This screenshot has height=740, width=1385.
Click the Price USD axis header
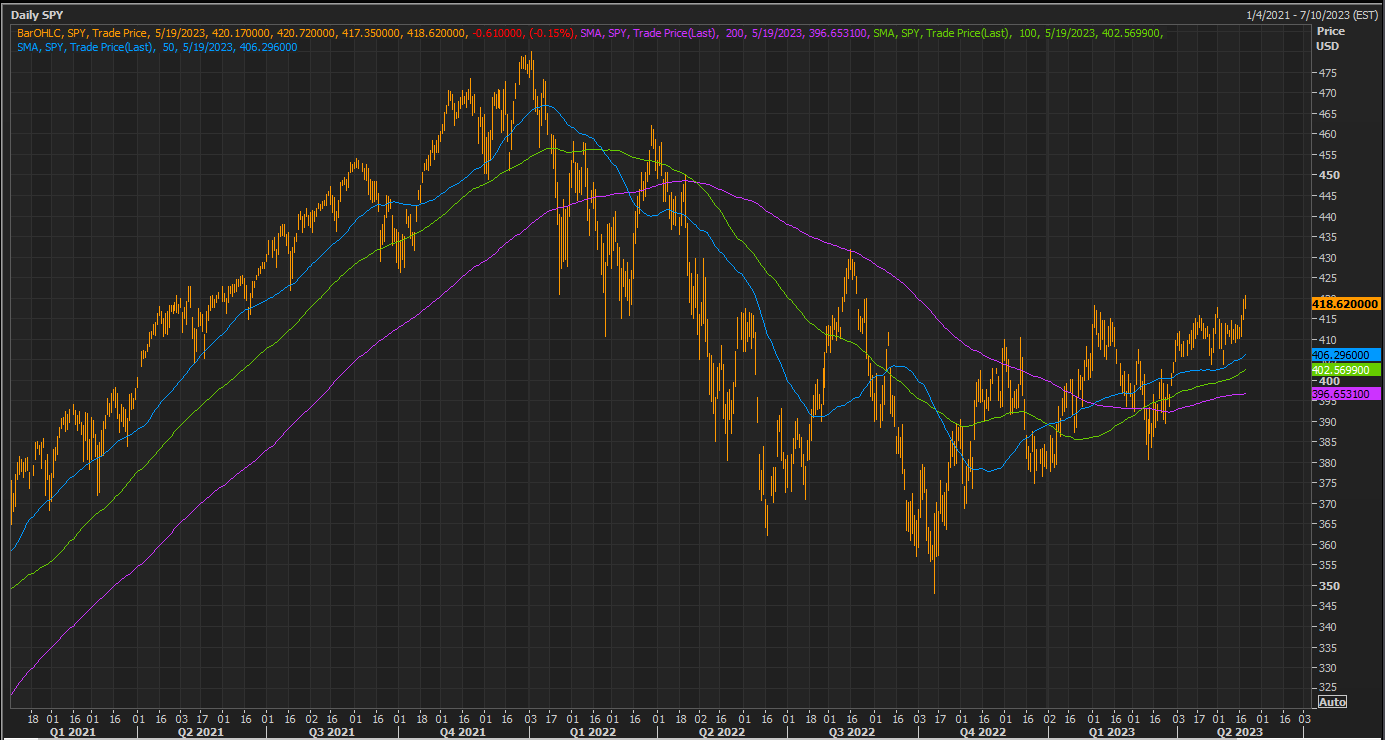[1330, 38]
